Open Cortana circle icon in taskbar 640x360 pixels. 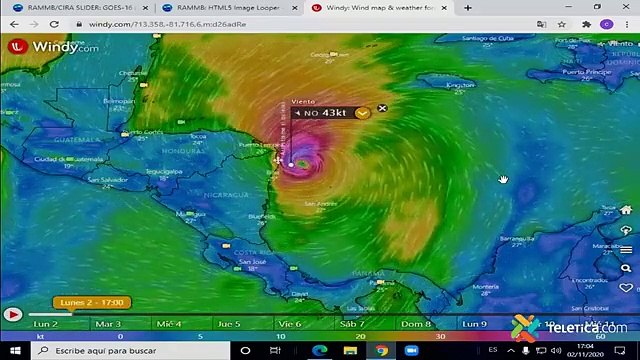click(x=245, y=351)
